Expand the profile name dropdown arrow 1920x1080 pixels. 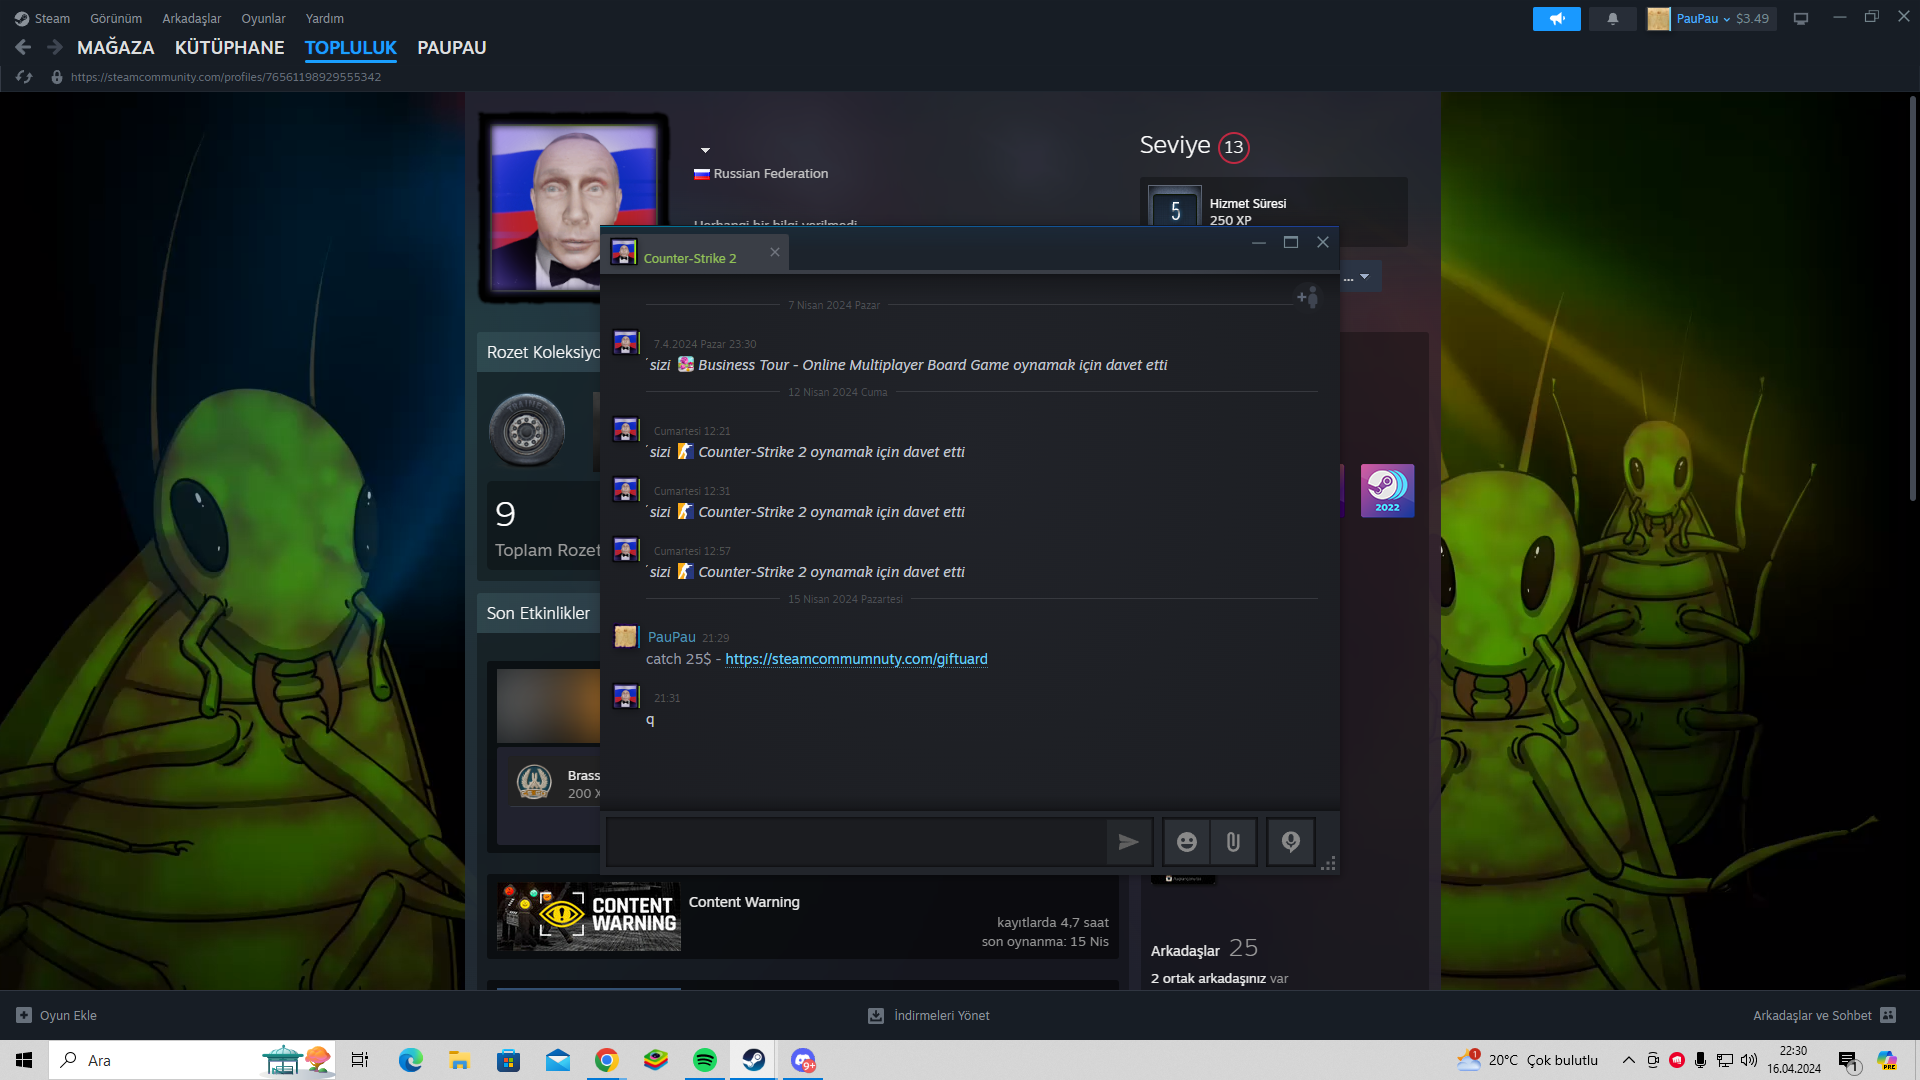(x=705, y=150)
